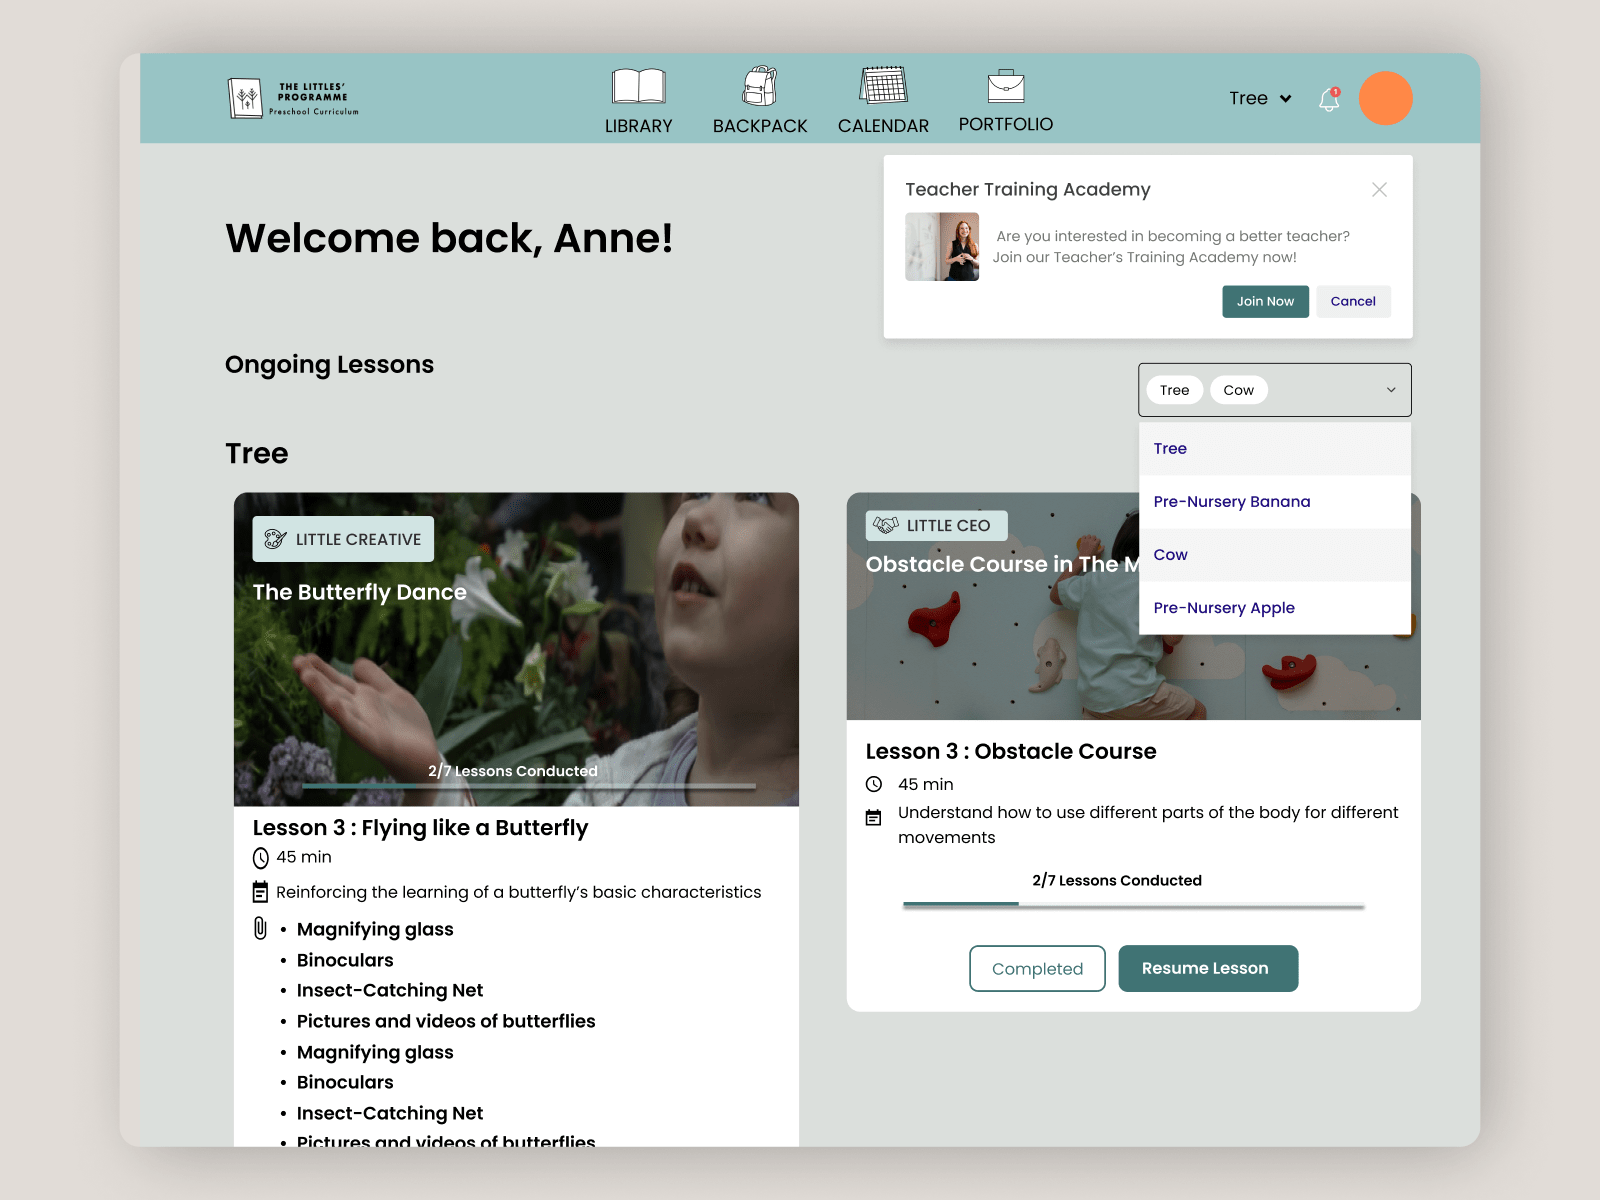Click first 'Pictures and videos of butterflies' item

[x=446, y=1021]
